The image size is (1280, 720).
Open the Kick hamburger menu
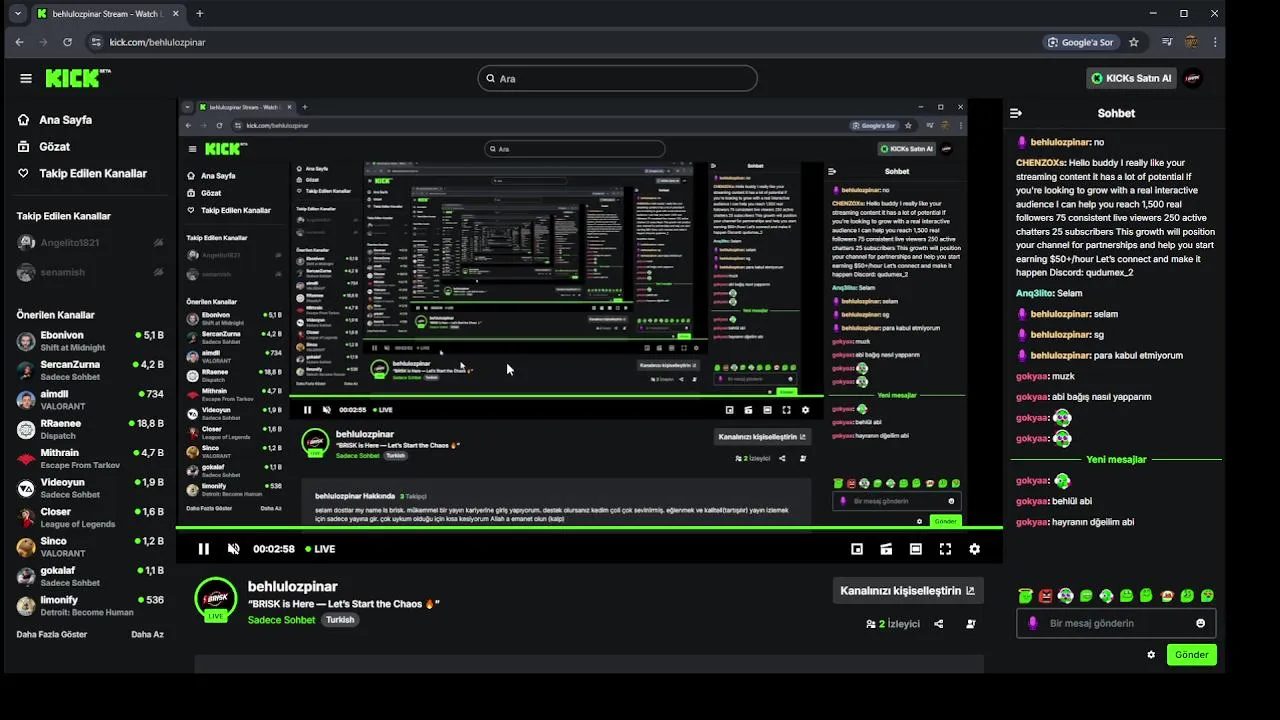click(x=26, y=78)
